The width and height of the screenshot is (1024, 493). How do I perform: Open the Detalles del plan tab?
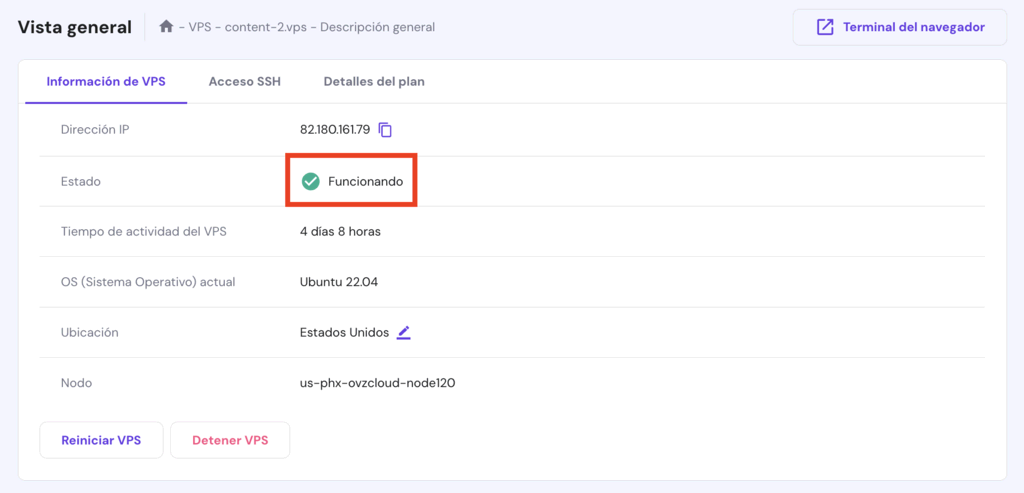click(x=374, y=82)
